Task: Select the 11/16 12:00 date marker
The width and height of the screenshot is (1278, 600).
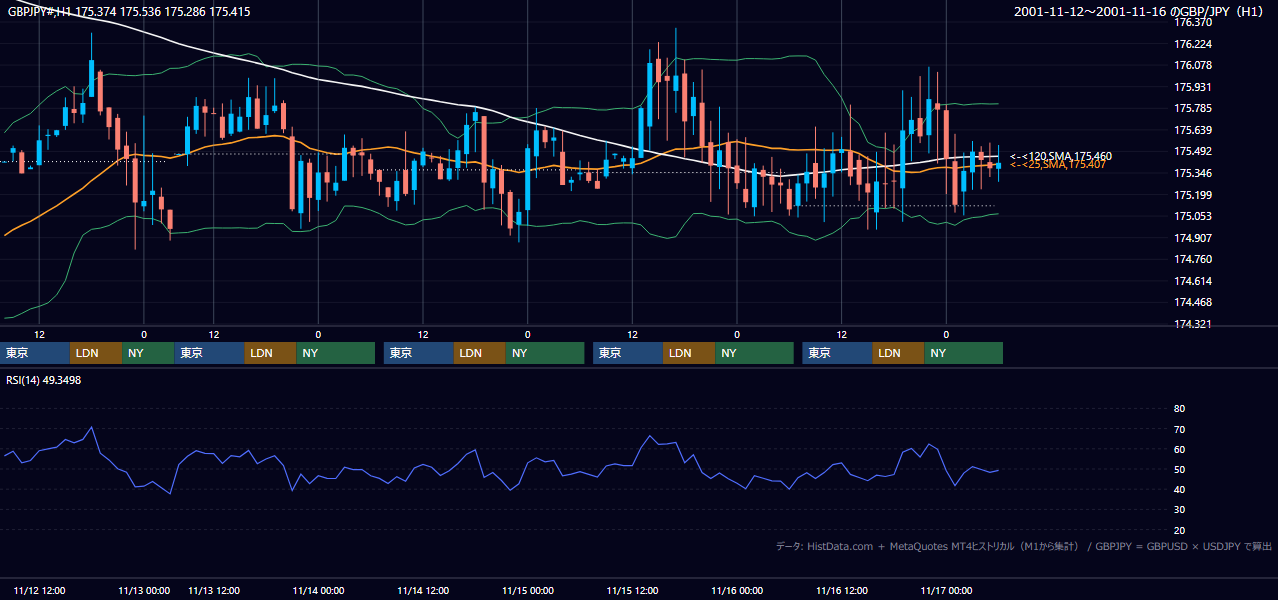Action: click(x=842, y=591)
